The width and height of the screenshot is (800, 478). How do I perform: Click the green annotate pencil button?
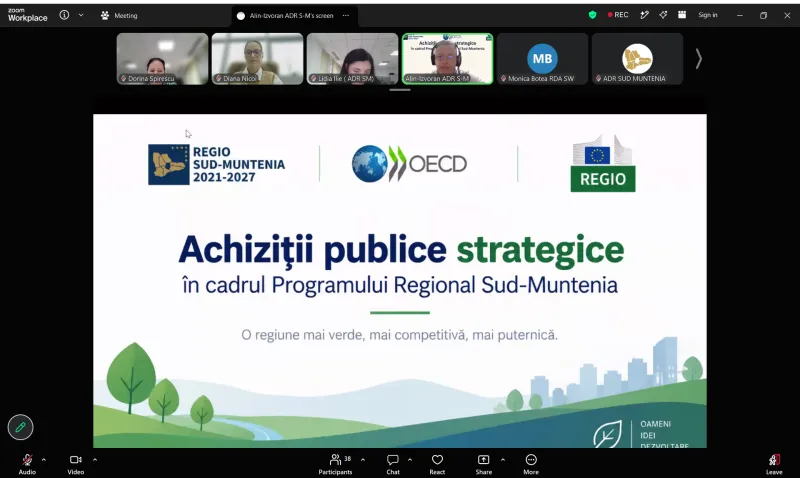pyautogui.click(x=20, y=427)
